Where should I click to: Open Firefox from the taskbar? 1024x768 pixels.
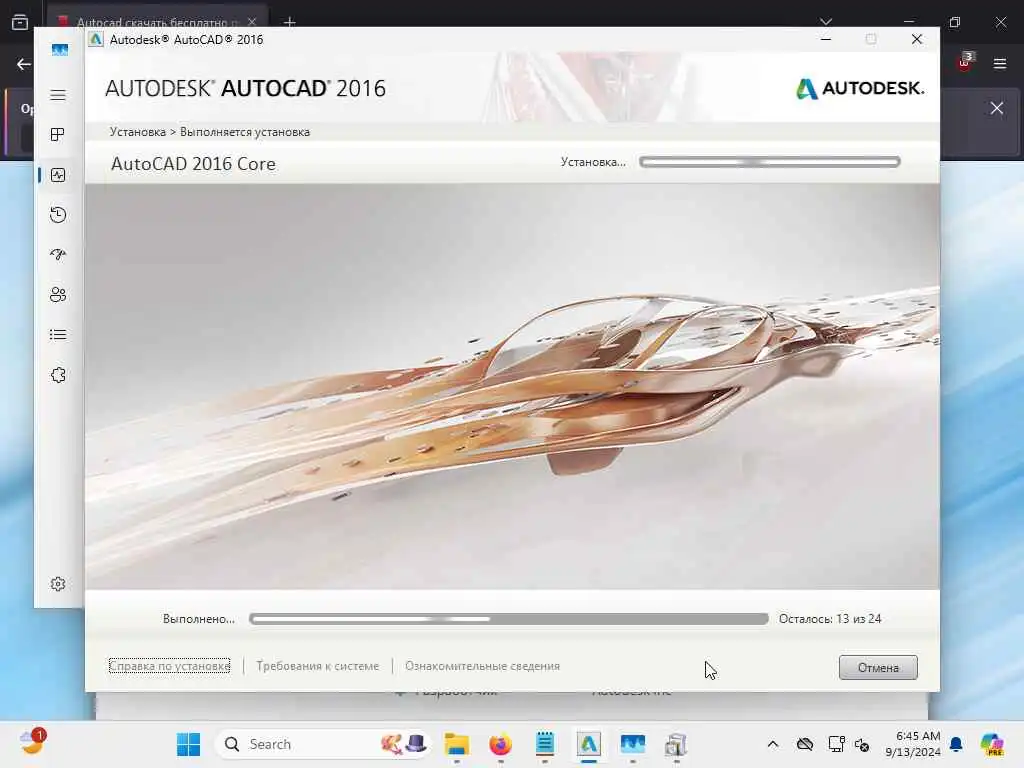(500, 744)
